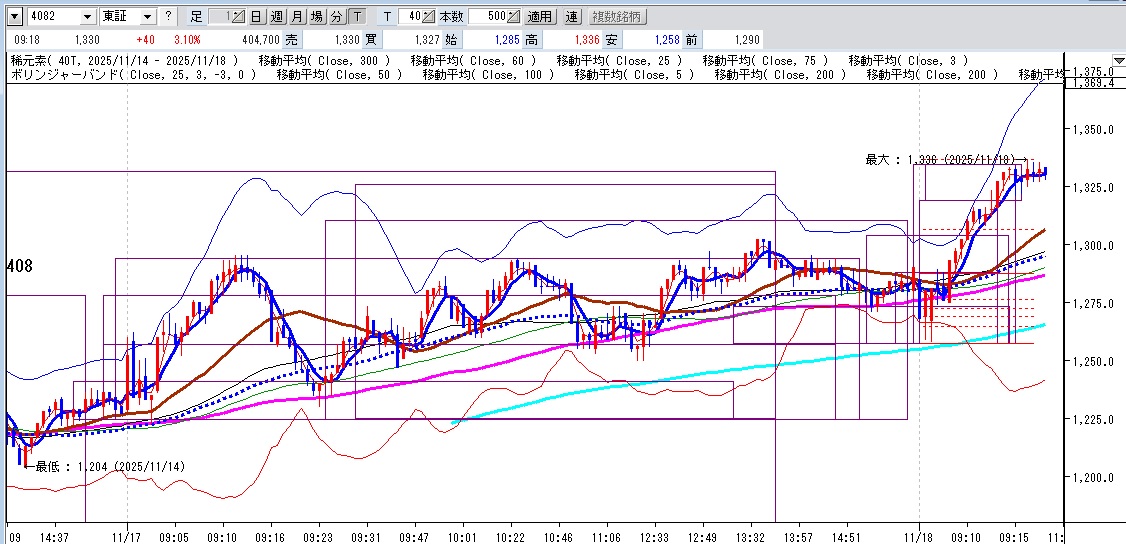Click the 最大 : 1,336 high annotation
This screenshot has height=544, width=1126.
[946, 159]
